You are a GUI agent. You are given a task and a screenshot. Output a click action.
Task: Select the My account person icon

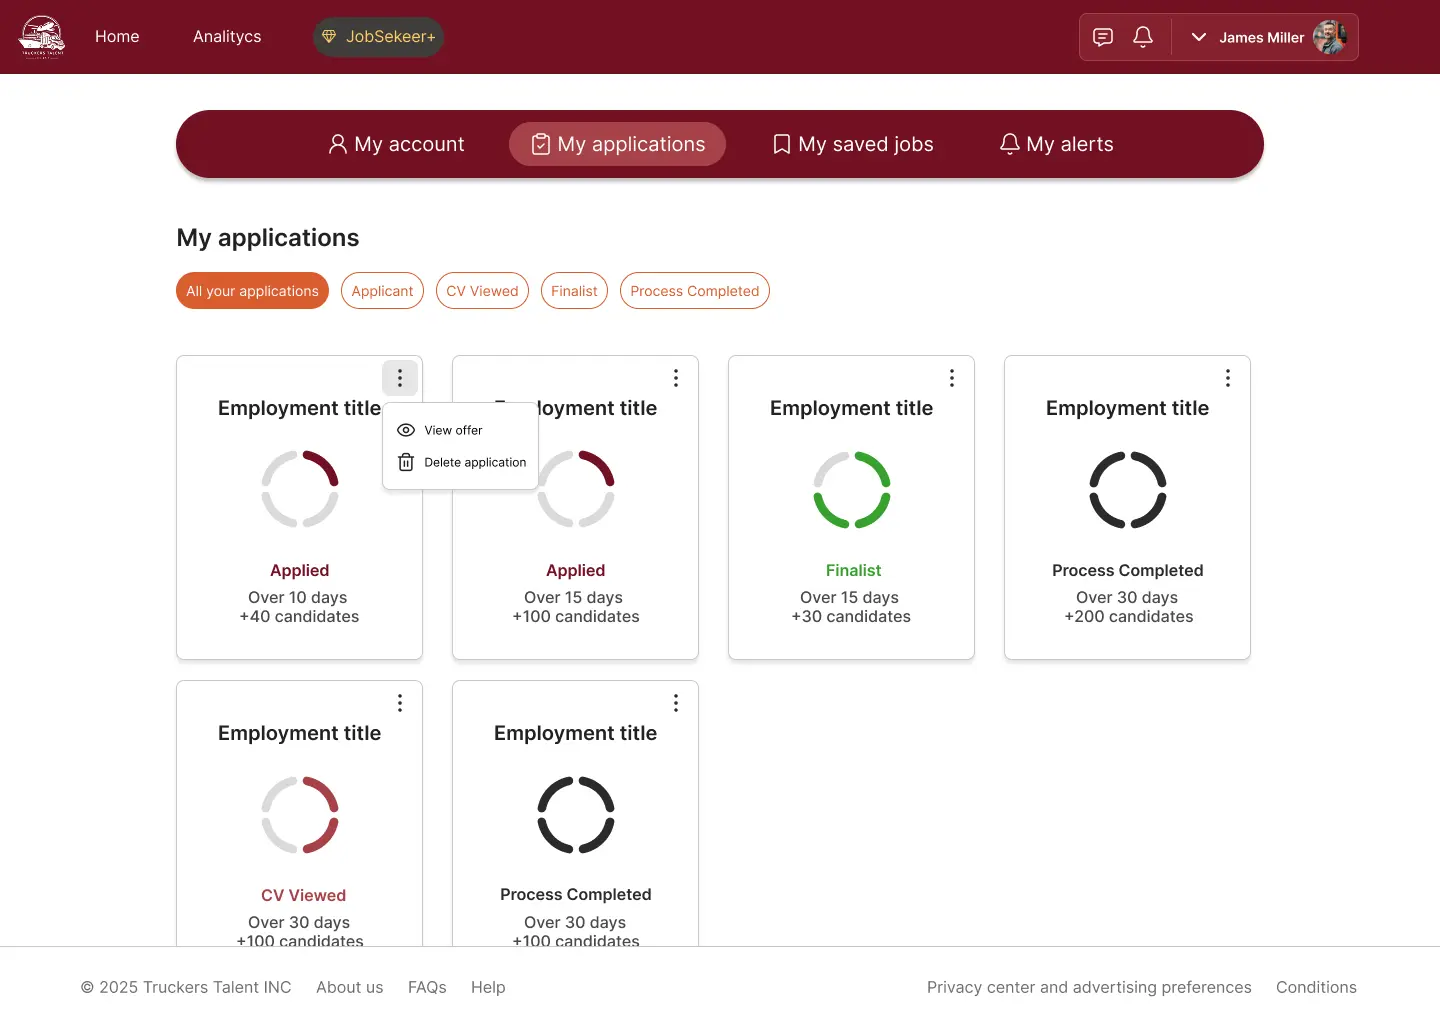pyautogui.click(x=336, y=144)
